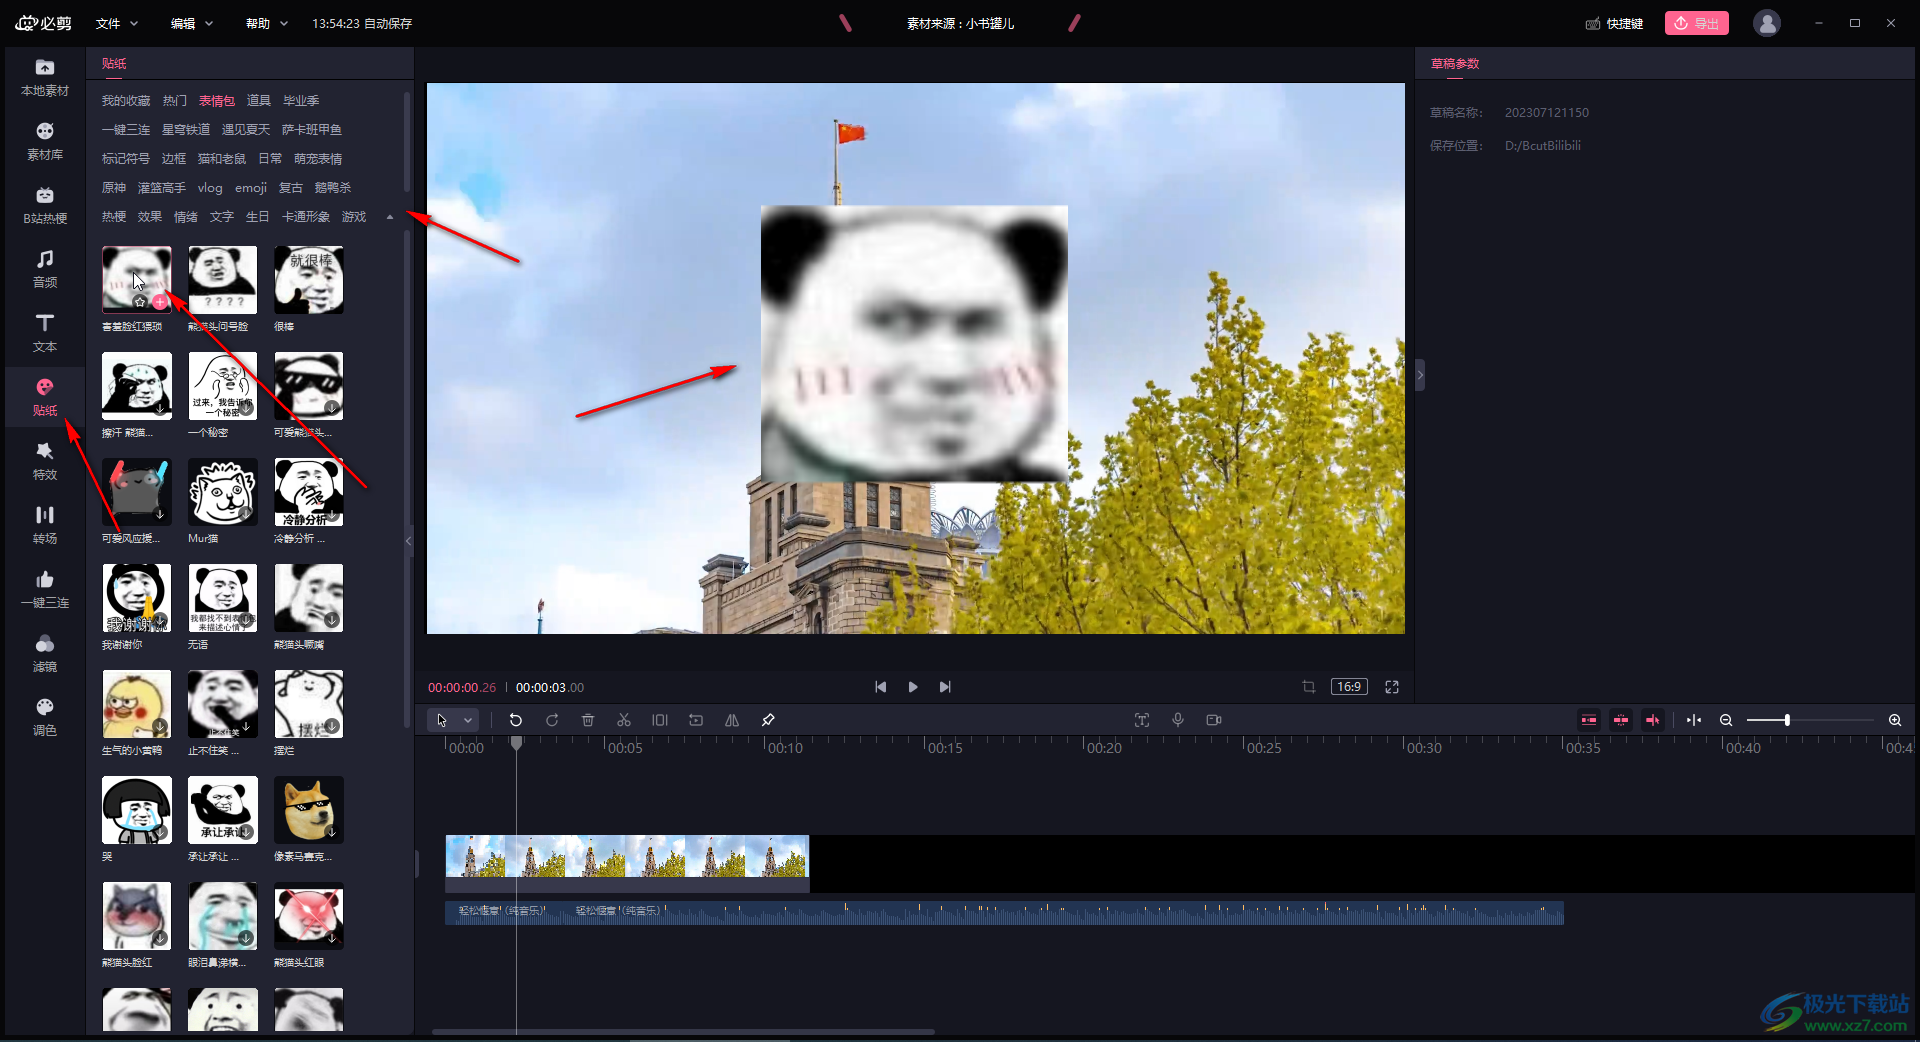Select the video clip on the timeline
This screenshot has height=1042, width=1920.
click(x=627, y=863)
